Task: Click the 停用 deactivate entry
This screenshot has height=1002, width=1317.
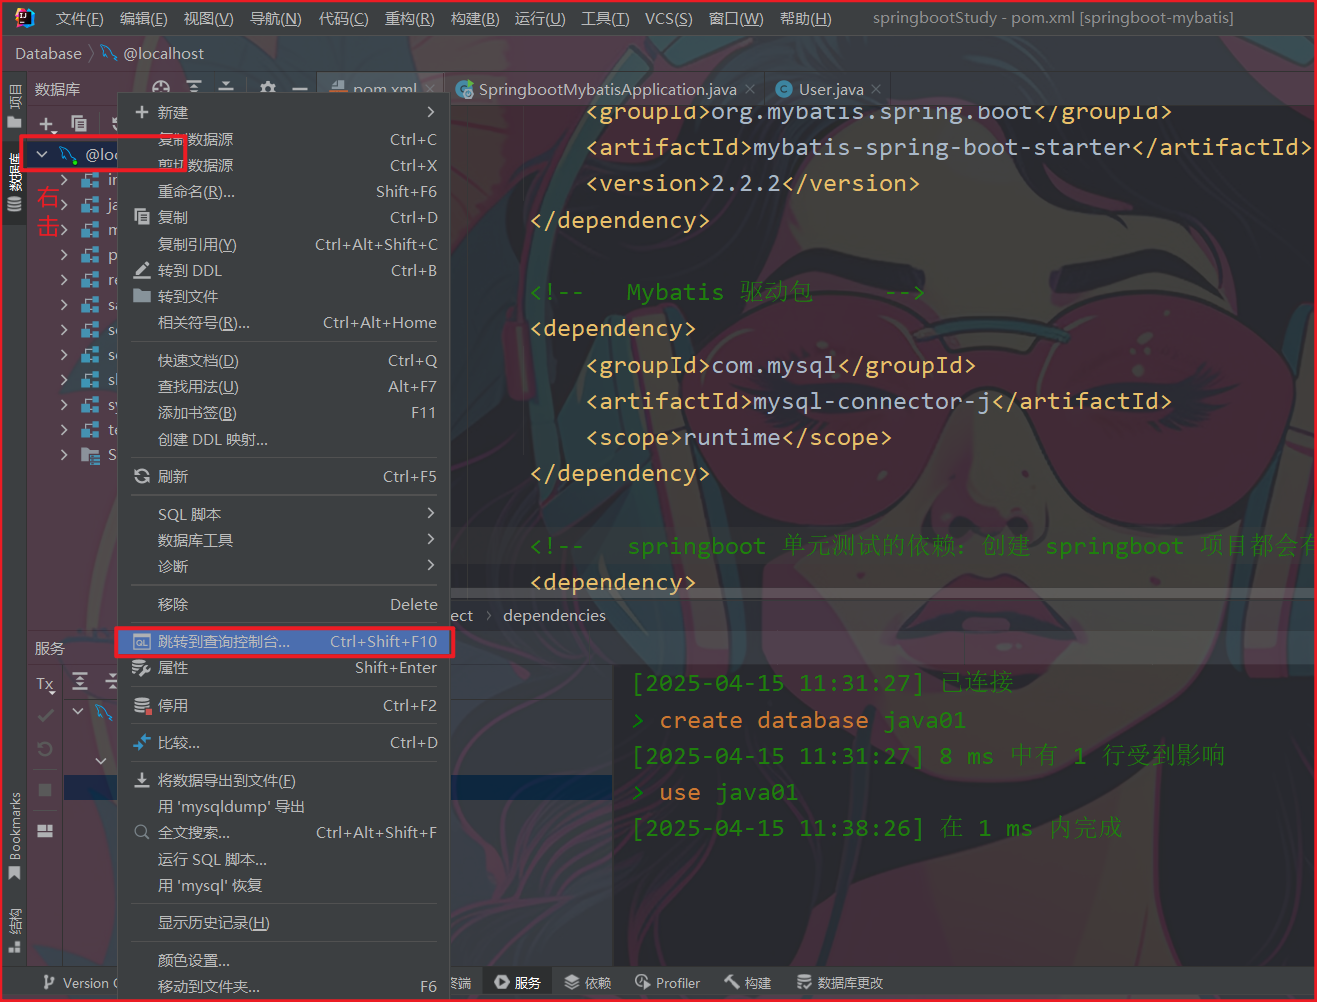Action: pyautogui.click(x=284, y=706)
